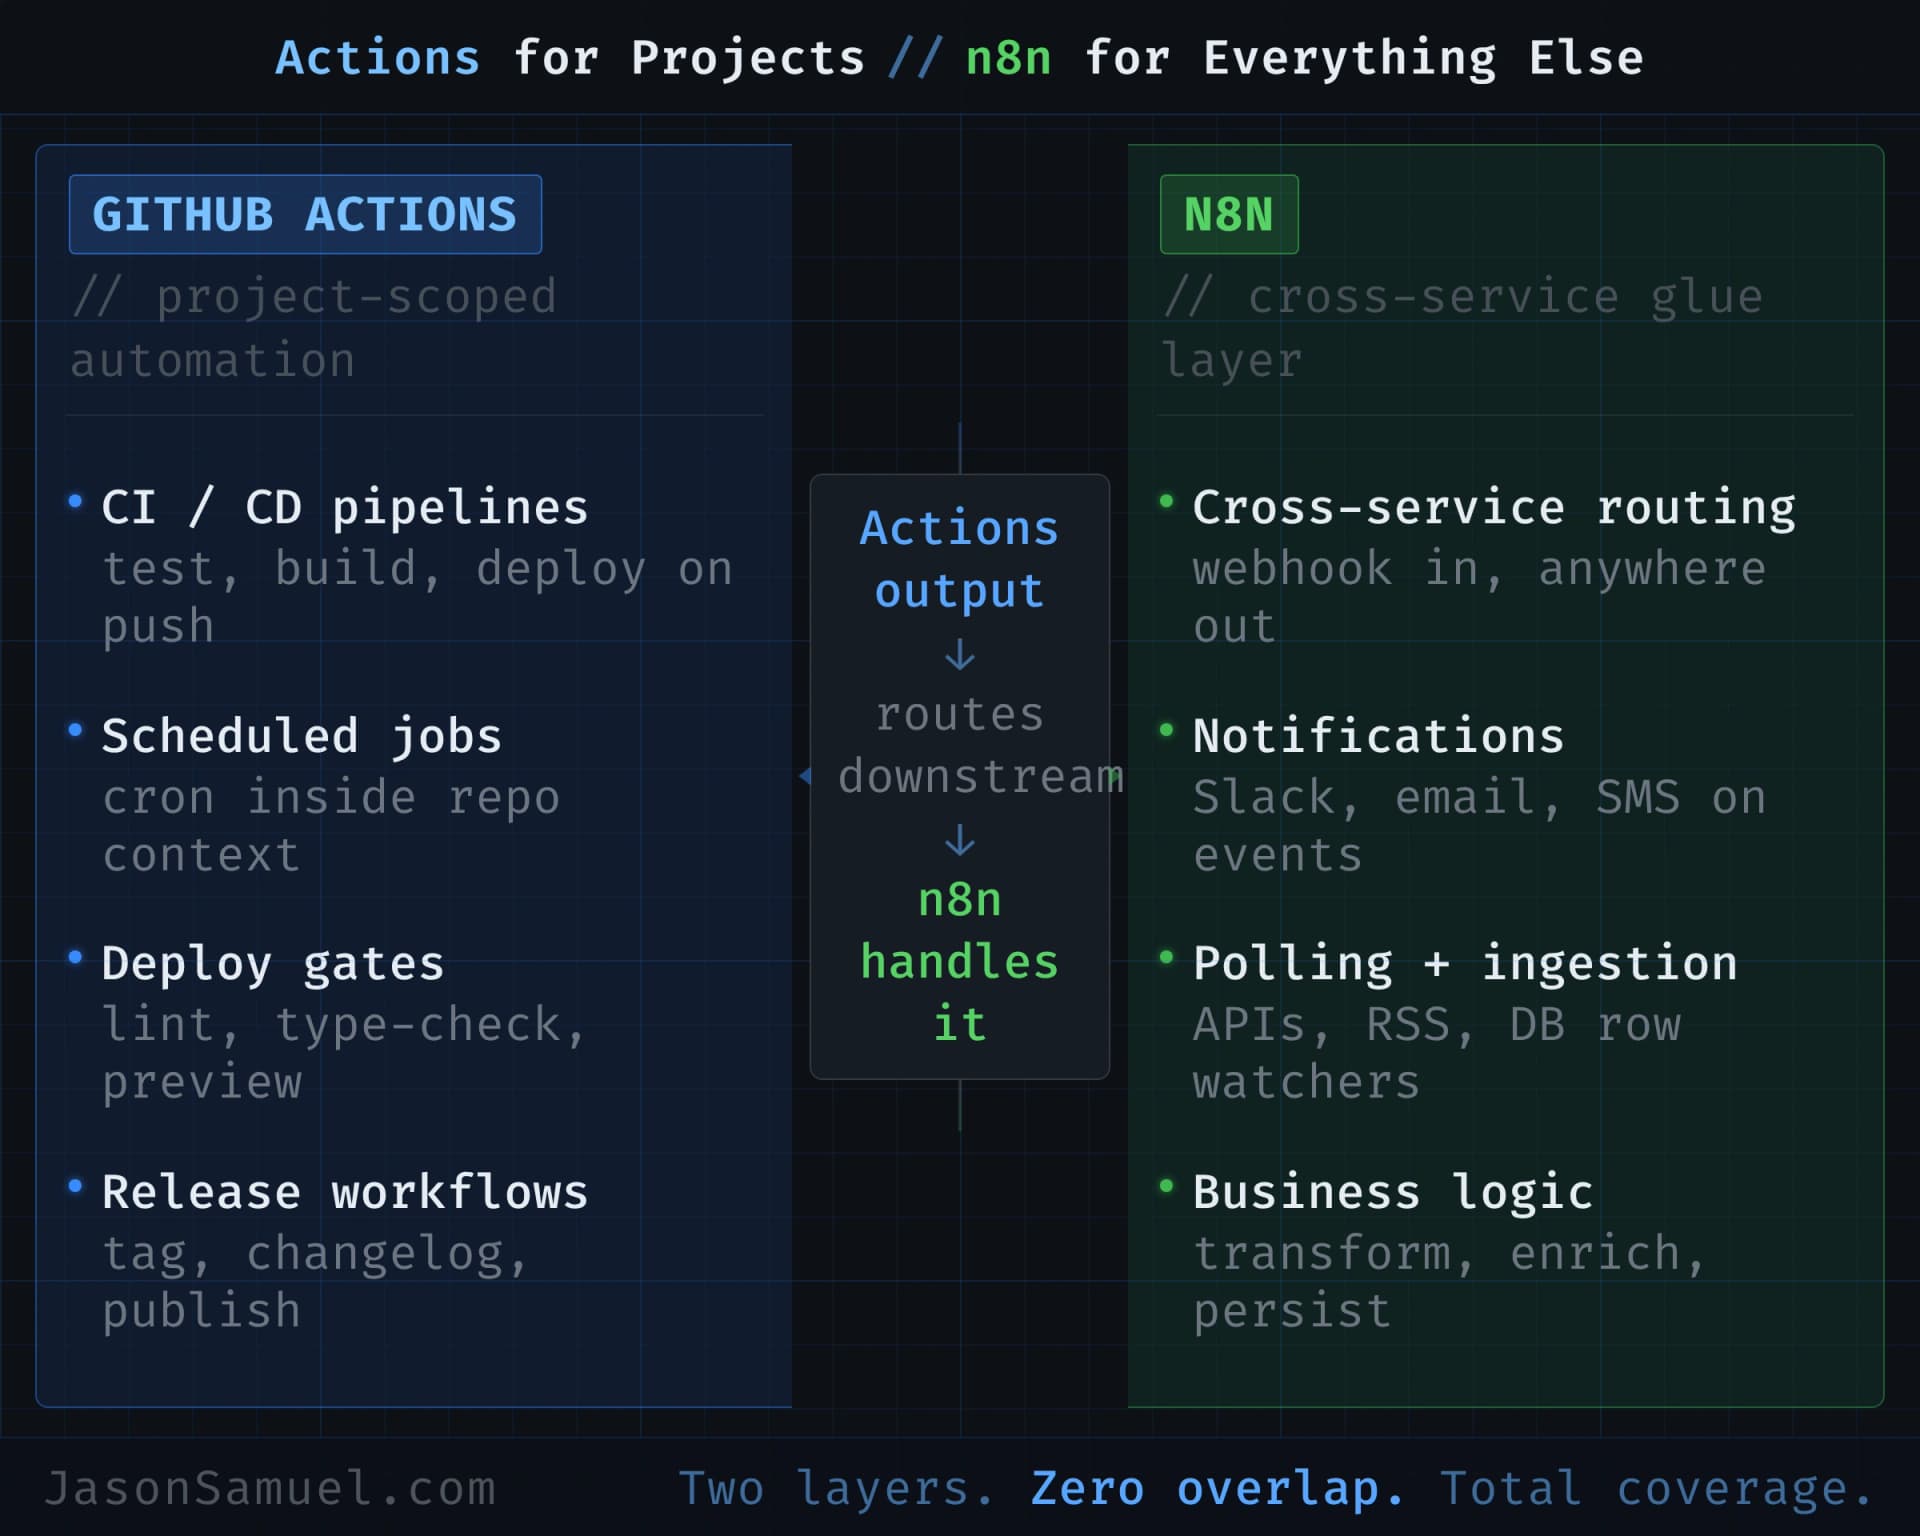Select the 'Scheduled jobs' heading

[x=301, y=737]
